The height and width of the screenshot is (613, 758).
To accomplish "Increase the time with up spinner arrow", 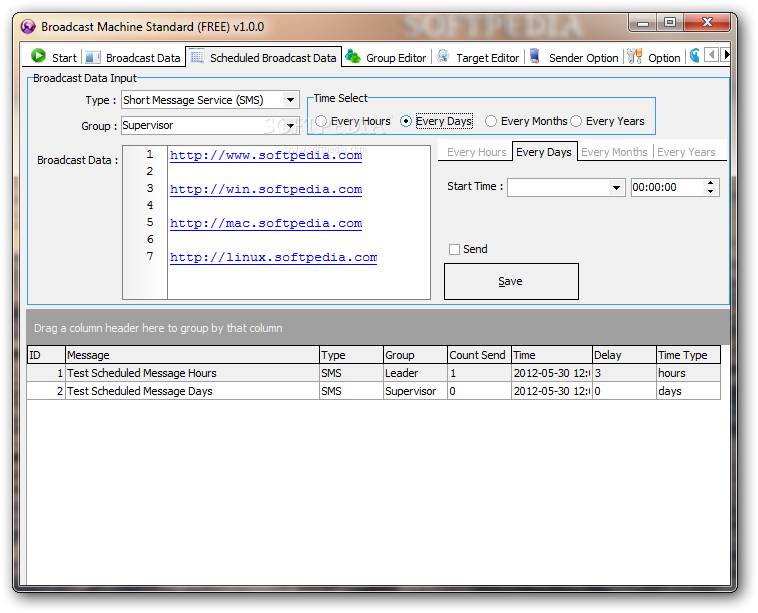I will coord(710,183).
